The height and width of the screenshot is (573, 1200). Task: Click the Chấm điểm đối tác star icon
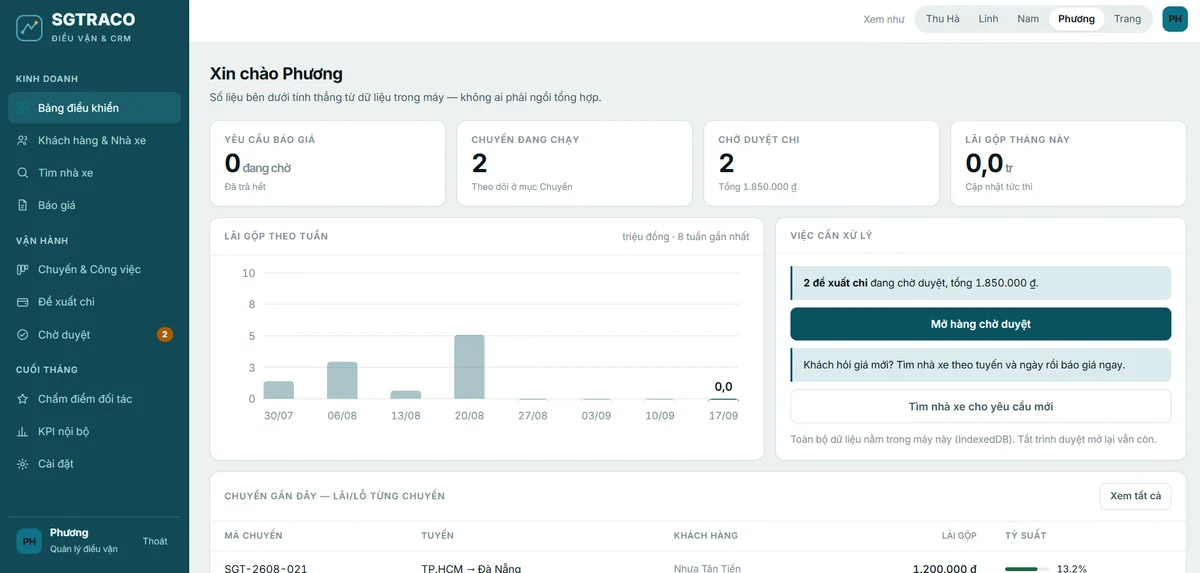coord(22,399)
